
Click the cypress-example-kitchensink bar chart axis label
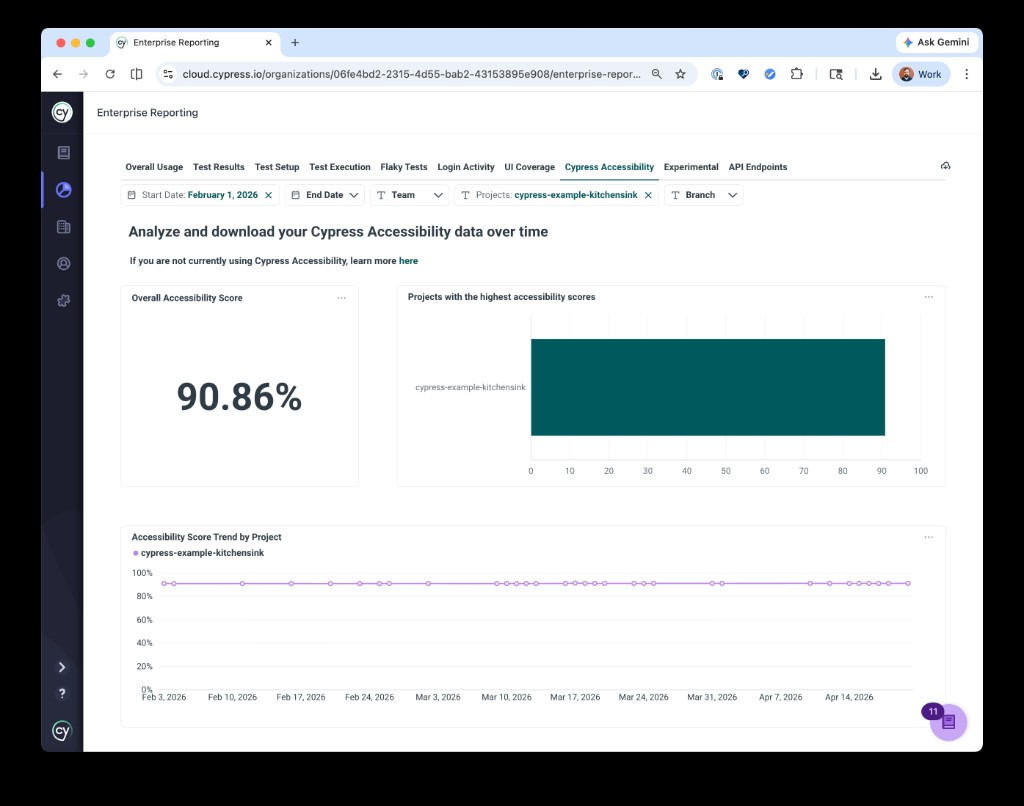coord(470,387)
